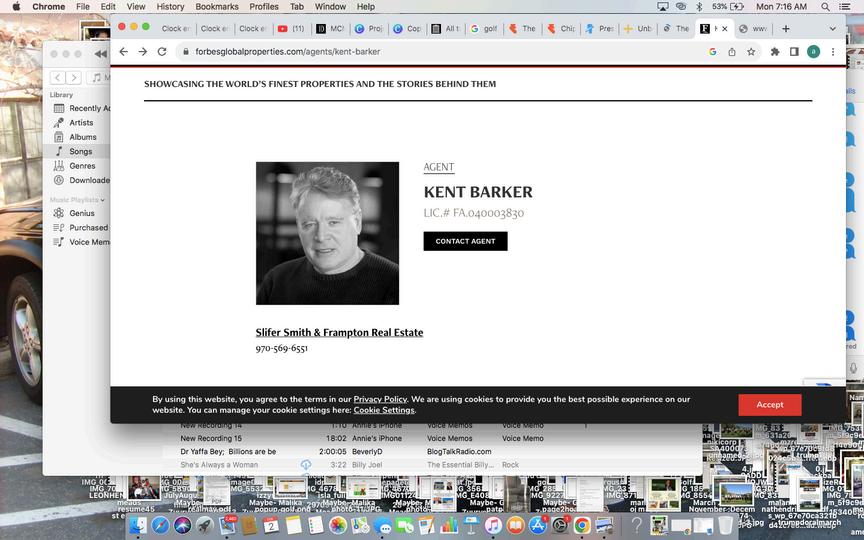Accept the cookie notice
864x540 pixels.
769,404
